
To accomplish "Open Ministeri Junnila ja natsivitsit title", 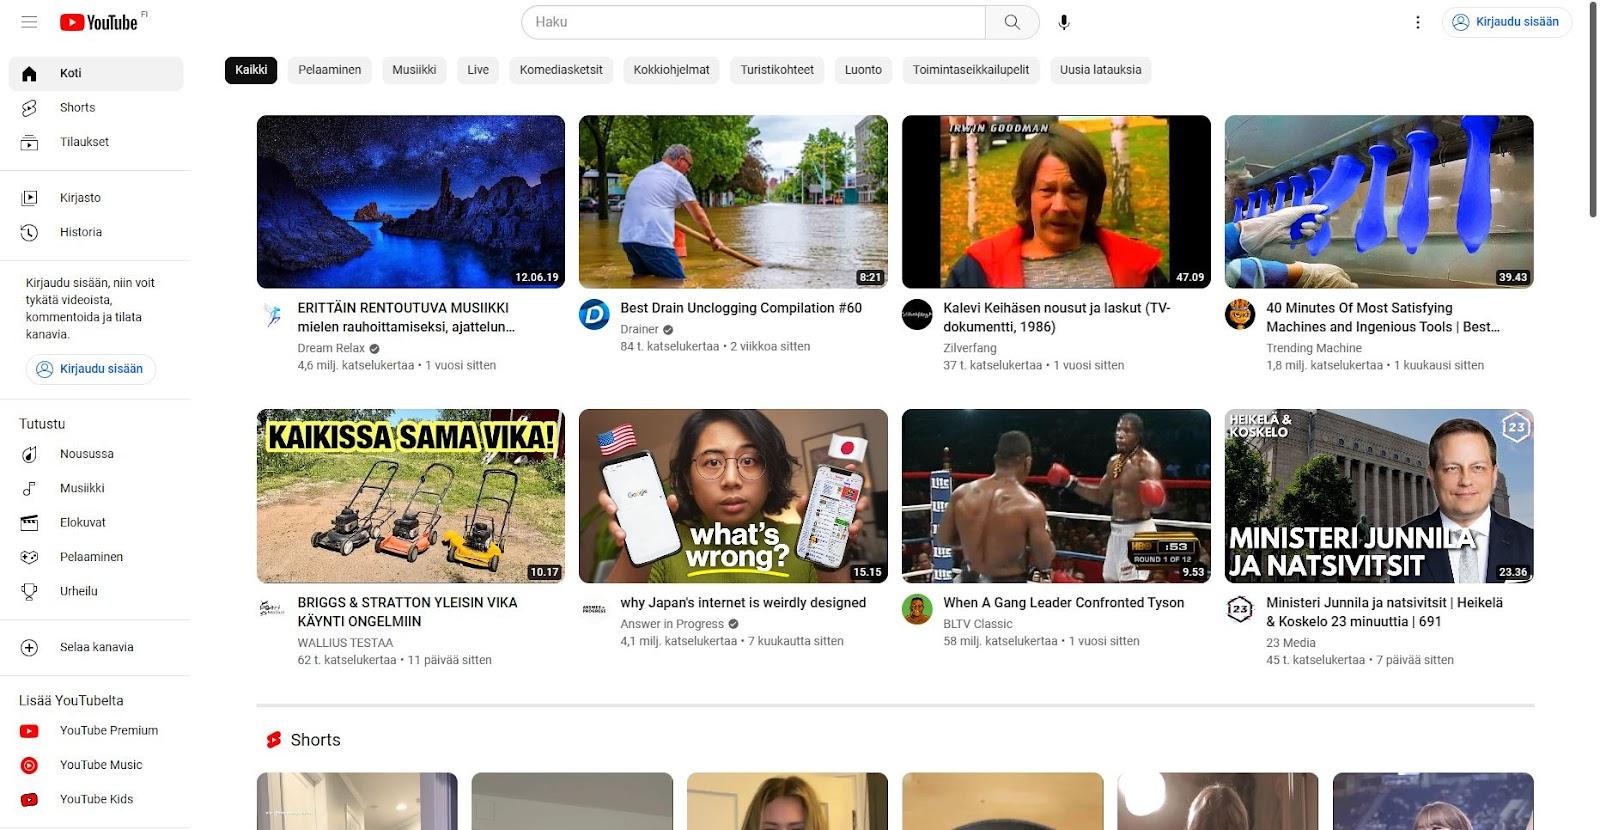I will point(1384,611).
